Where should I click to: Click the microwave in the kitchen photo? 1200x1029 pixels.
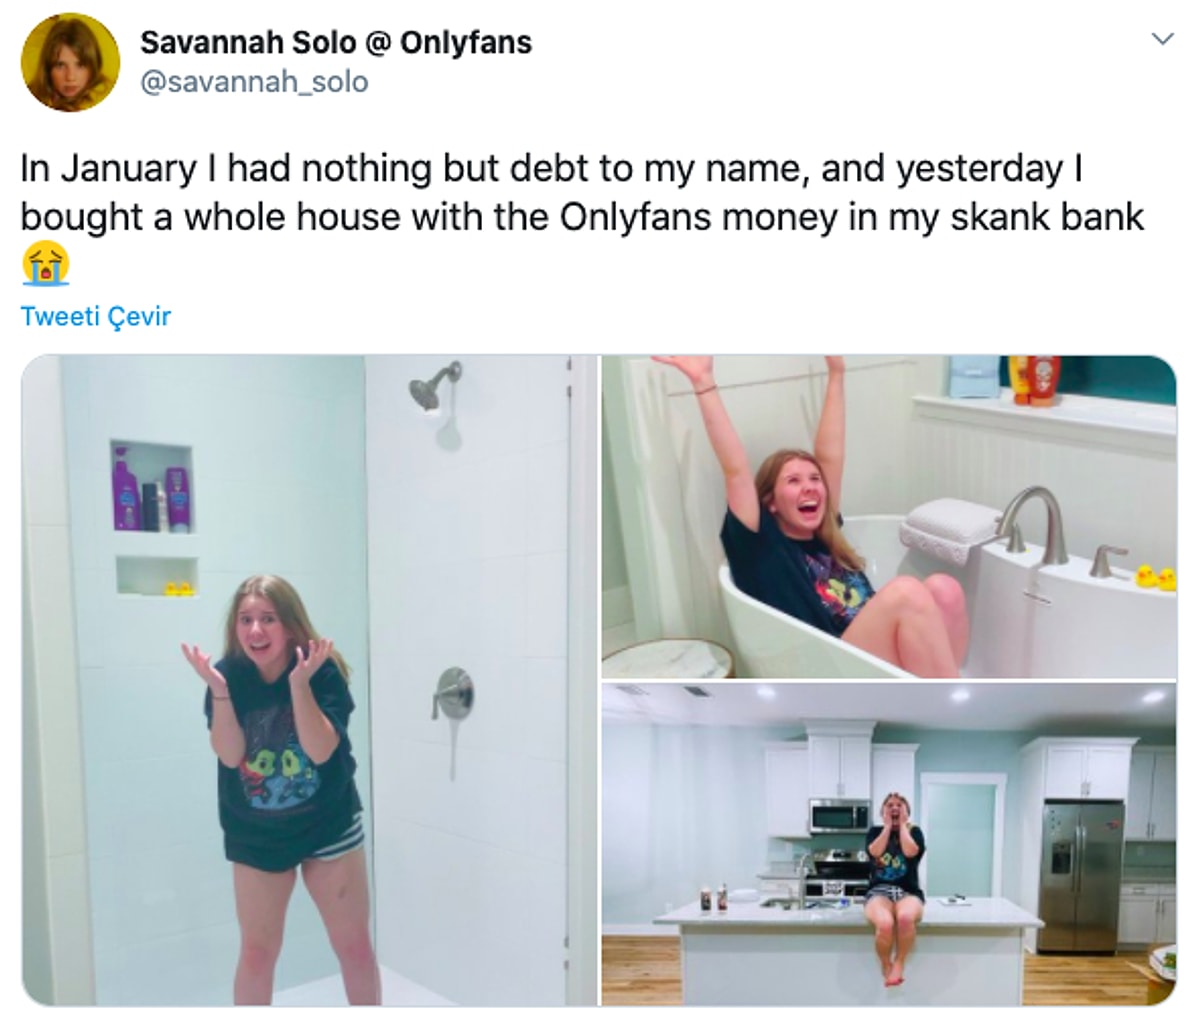[839, 815]
